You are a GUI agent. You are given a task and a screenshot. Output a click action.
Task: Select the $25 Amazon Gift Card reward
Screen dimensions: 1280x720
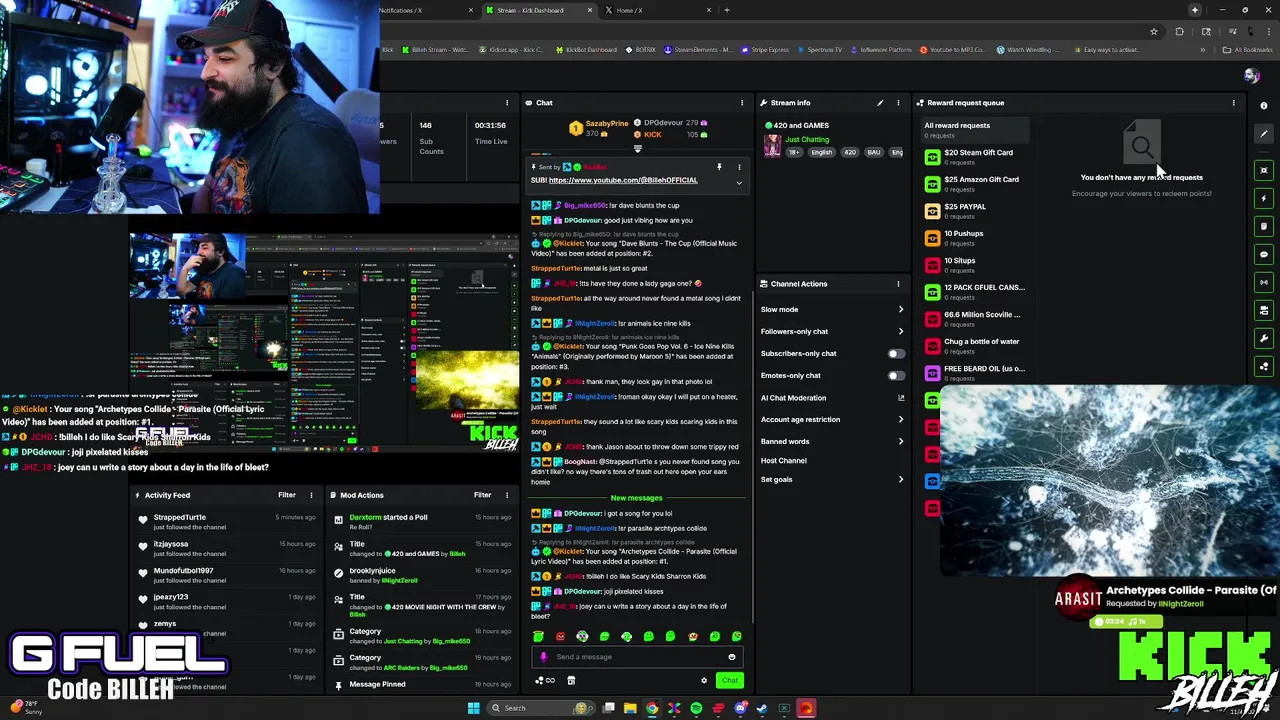click(x=975, y=183)
